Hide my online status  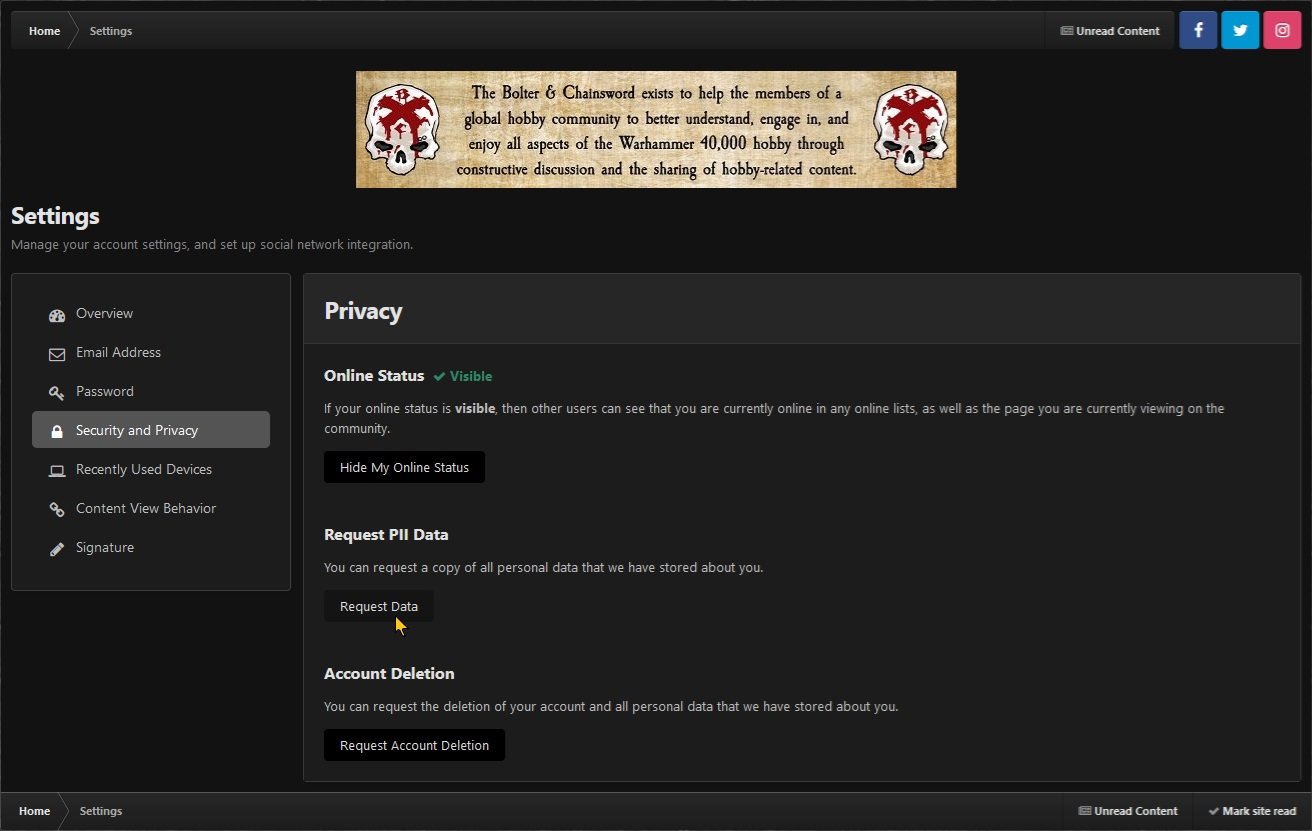(404, 467)
